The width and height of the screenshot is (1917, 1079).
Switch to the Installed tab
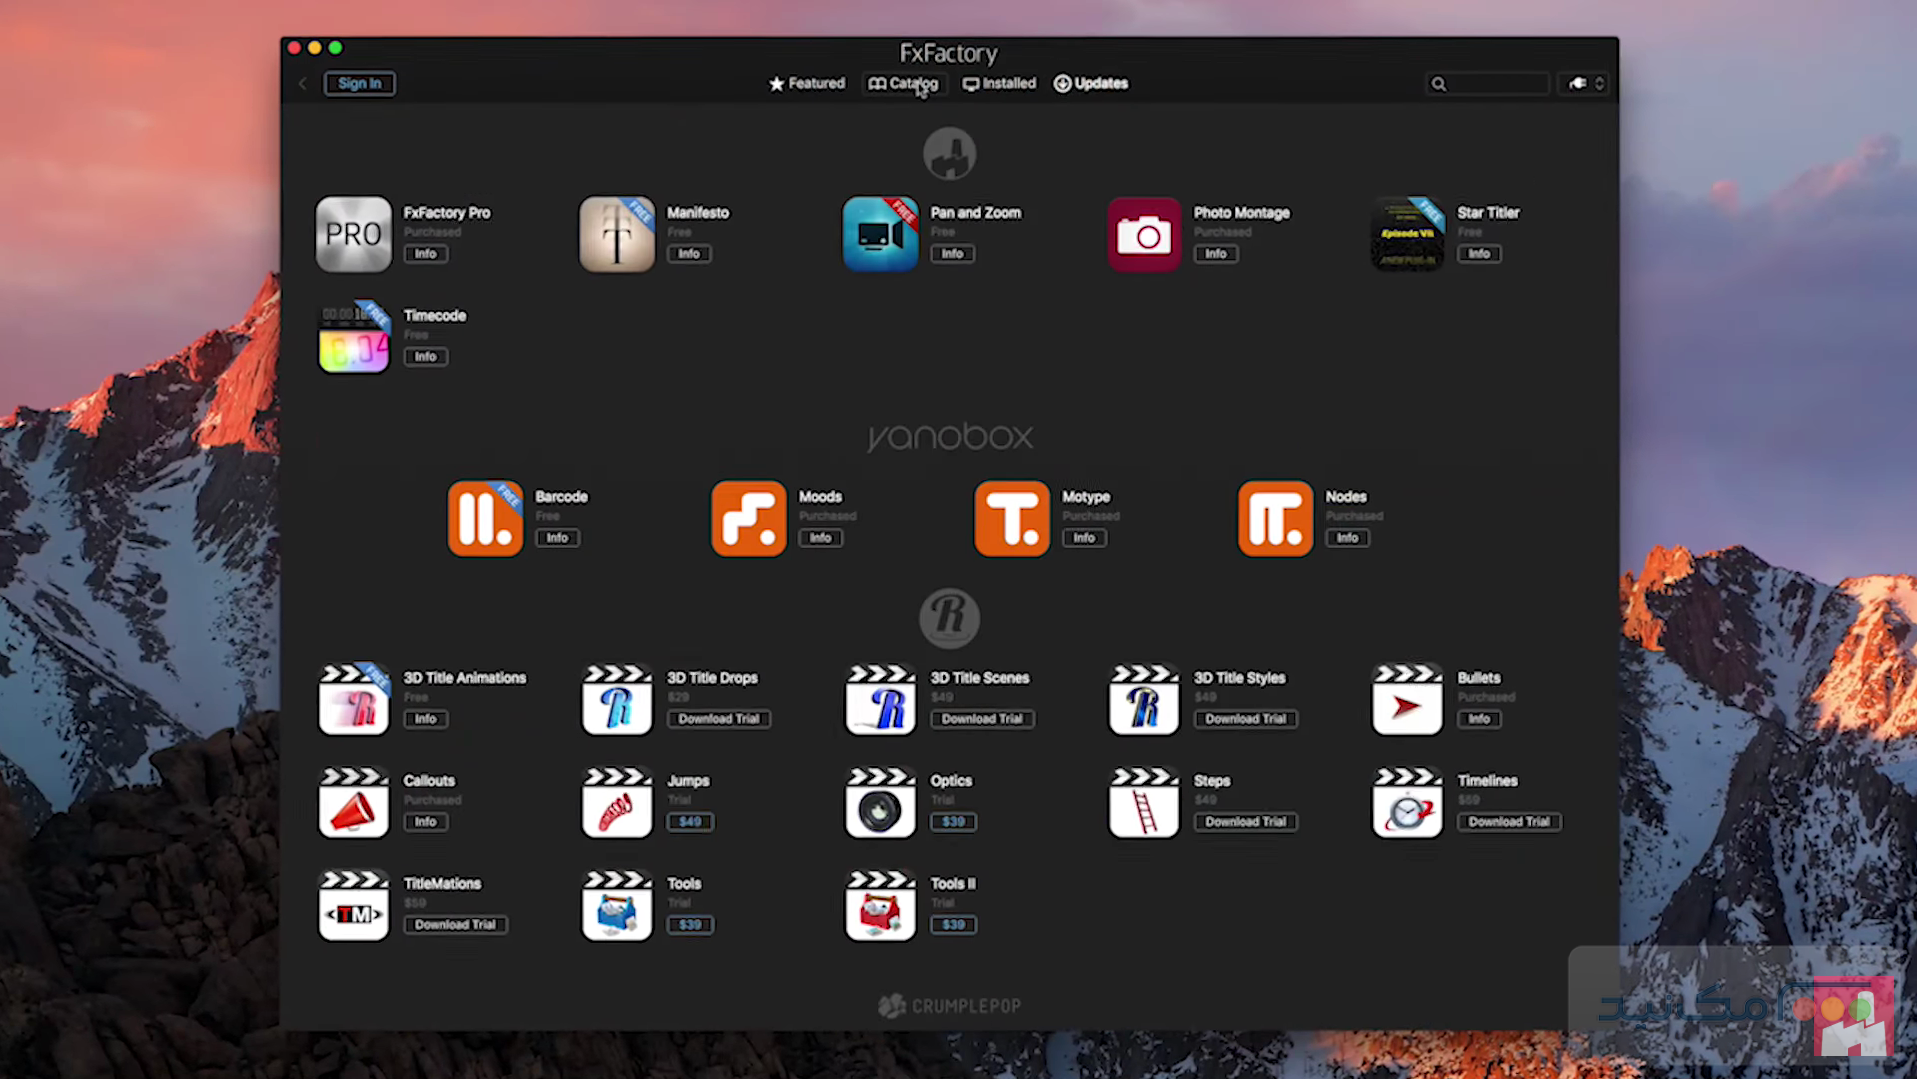coord(999,84)
